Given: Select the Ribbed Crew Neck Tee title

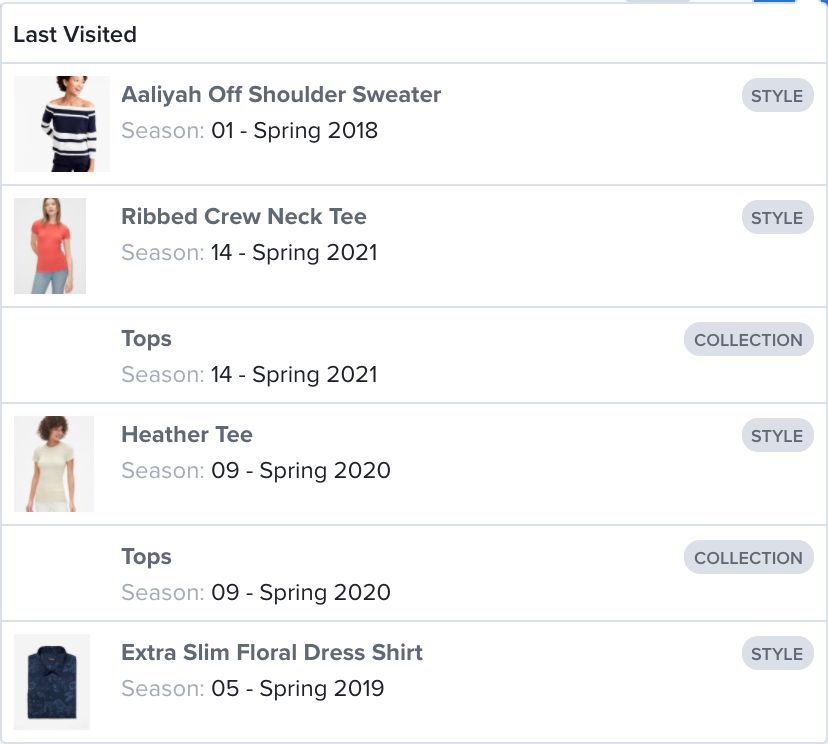Looking at the screenshot, I should [x=244, y=216].
